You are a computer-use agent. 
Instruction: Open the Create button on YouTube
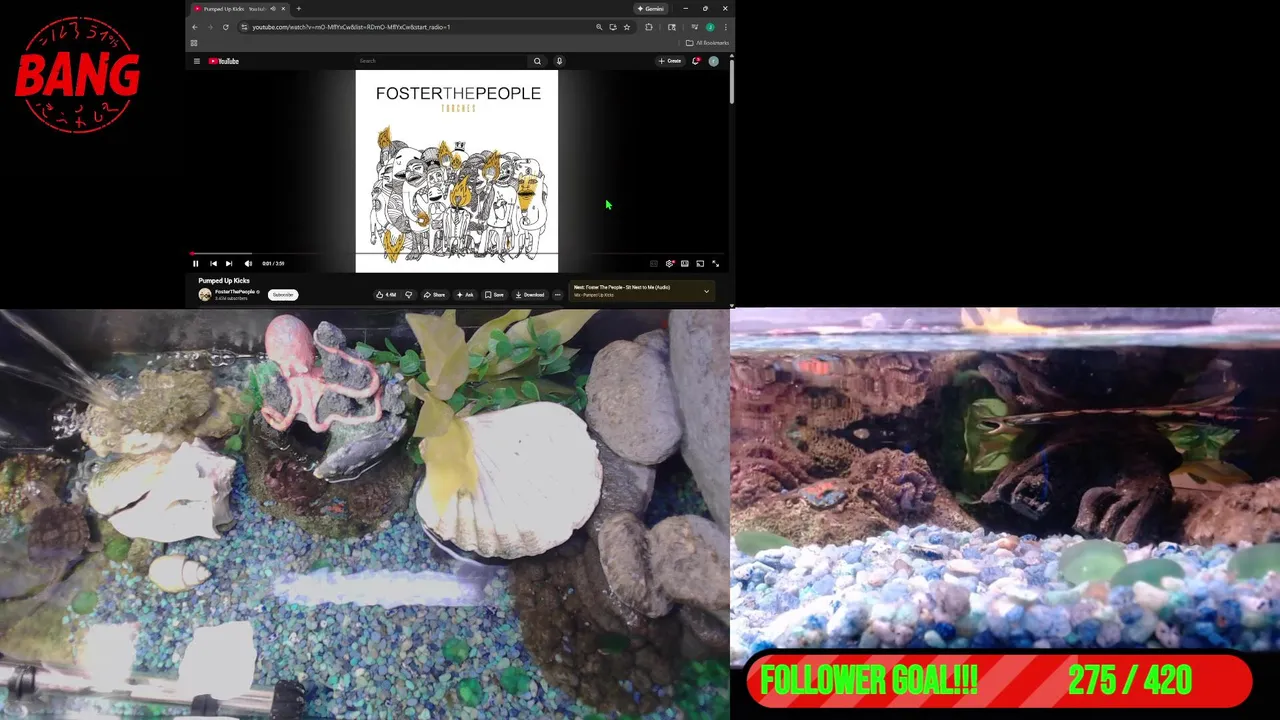[670, 61]
